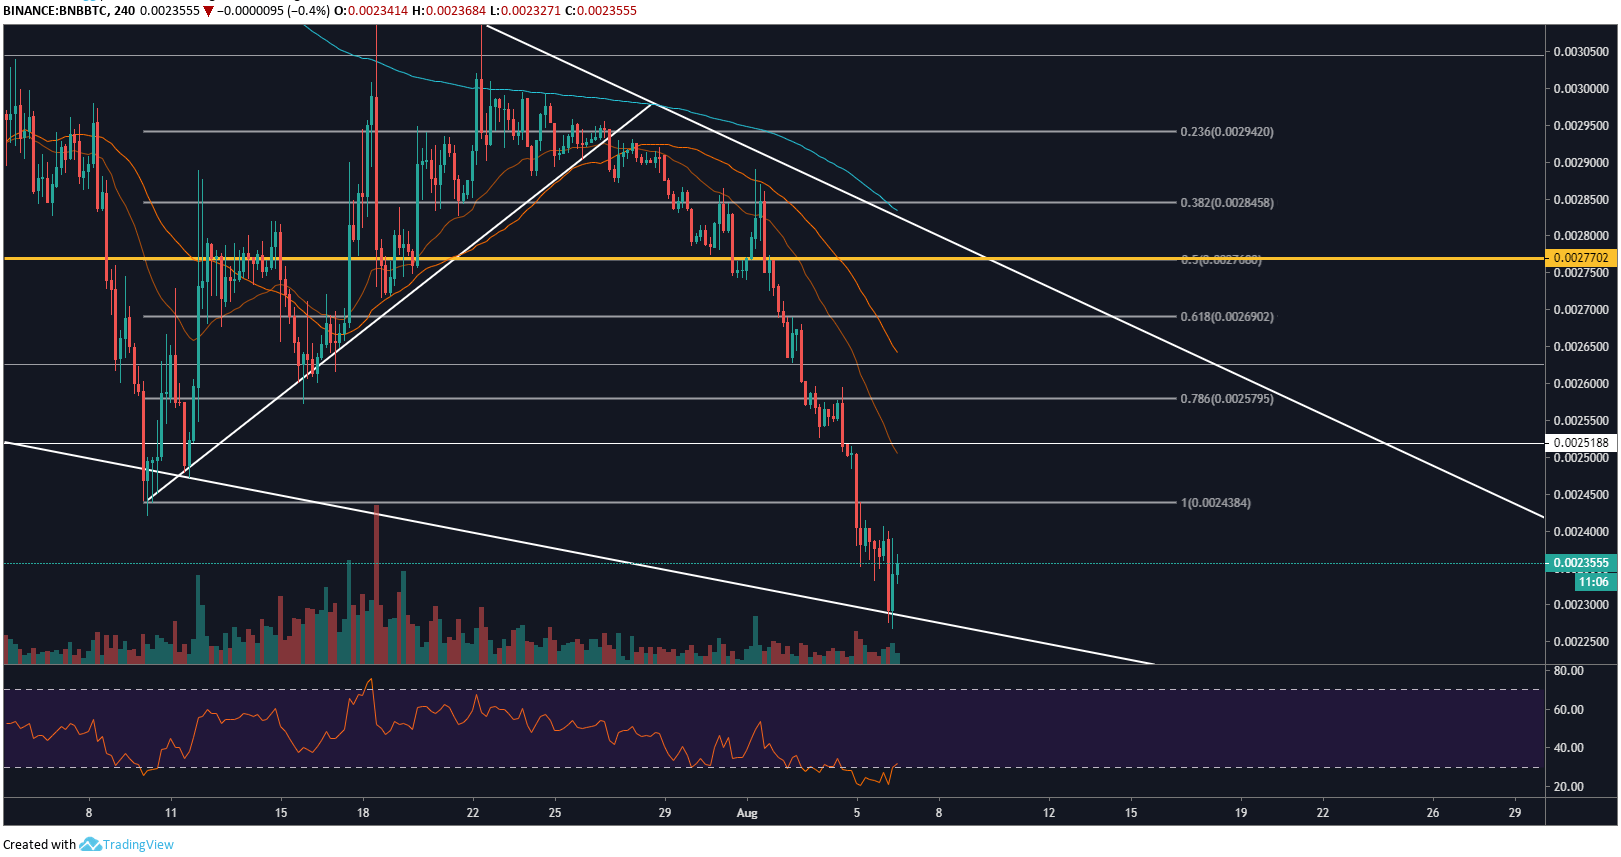
Task: Click the RSI 40.00 axis label
Action: point(1569,748)
